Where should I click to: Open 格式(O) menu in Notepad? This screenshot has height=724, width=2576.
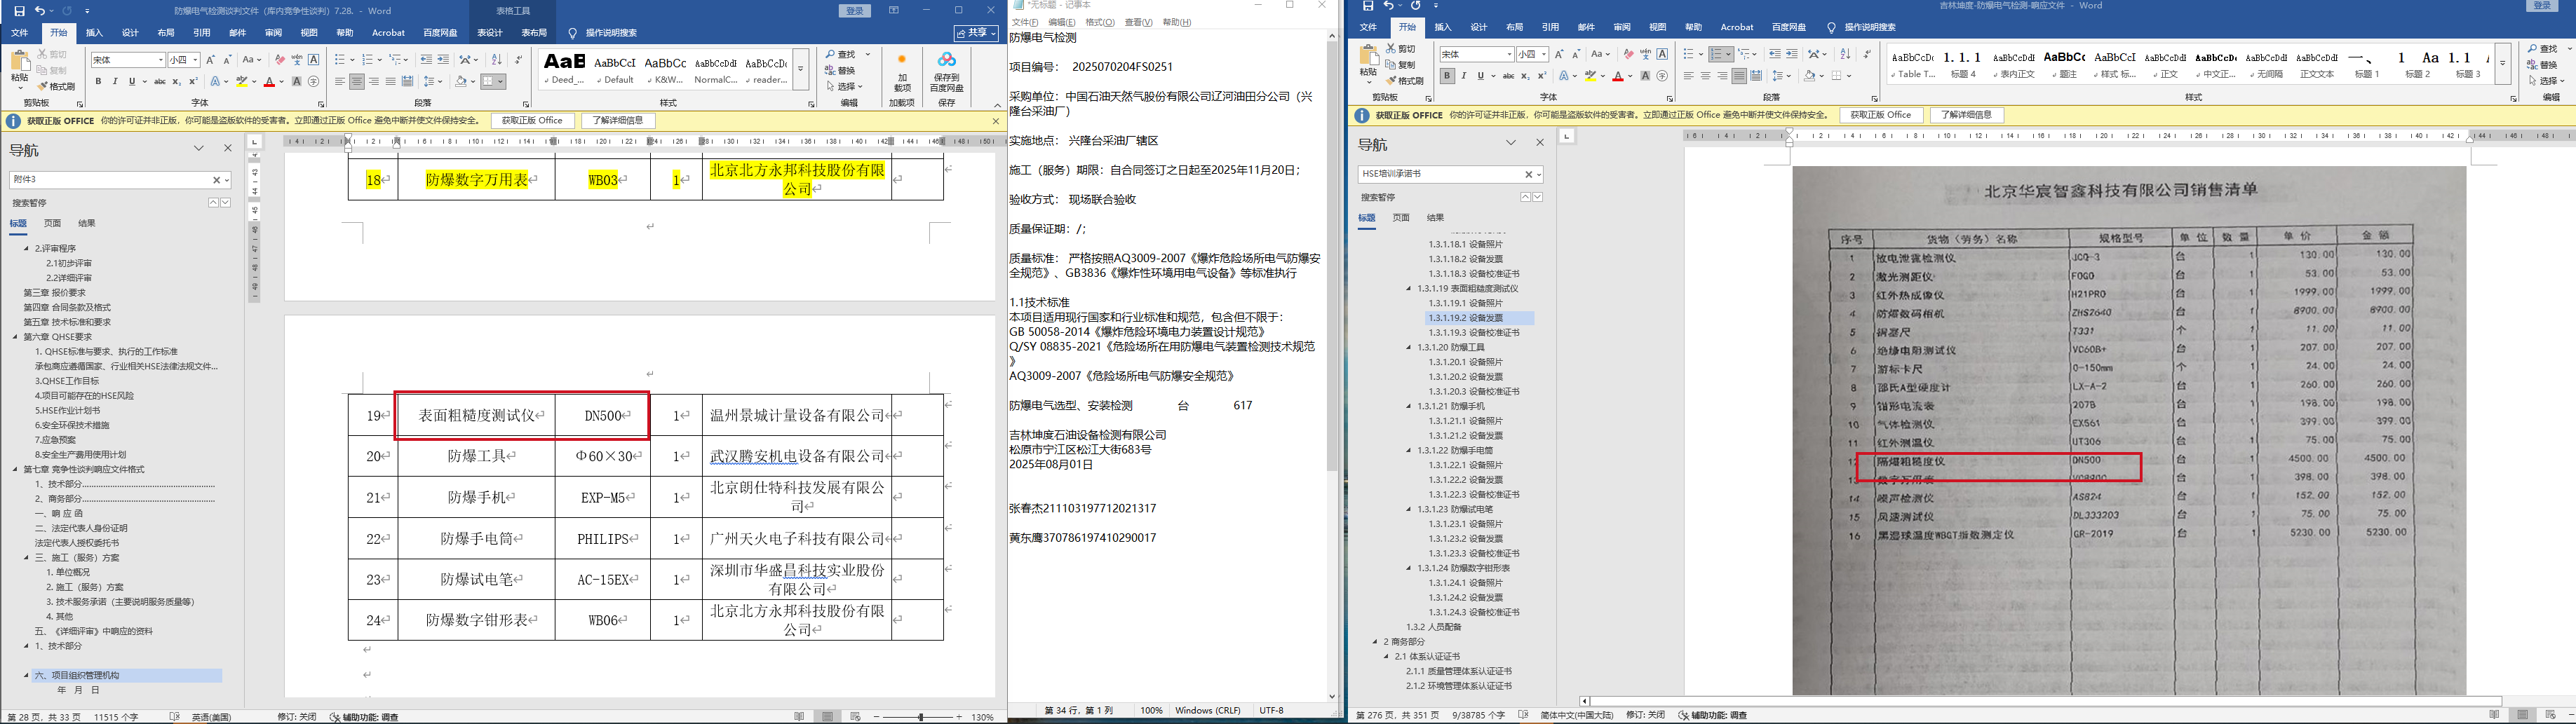click(x=1100, y=22)
